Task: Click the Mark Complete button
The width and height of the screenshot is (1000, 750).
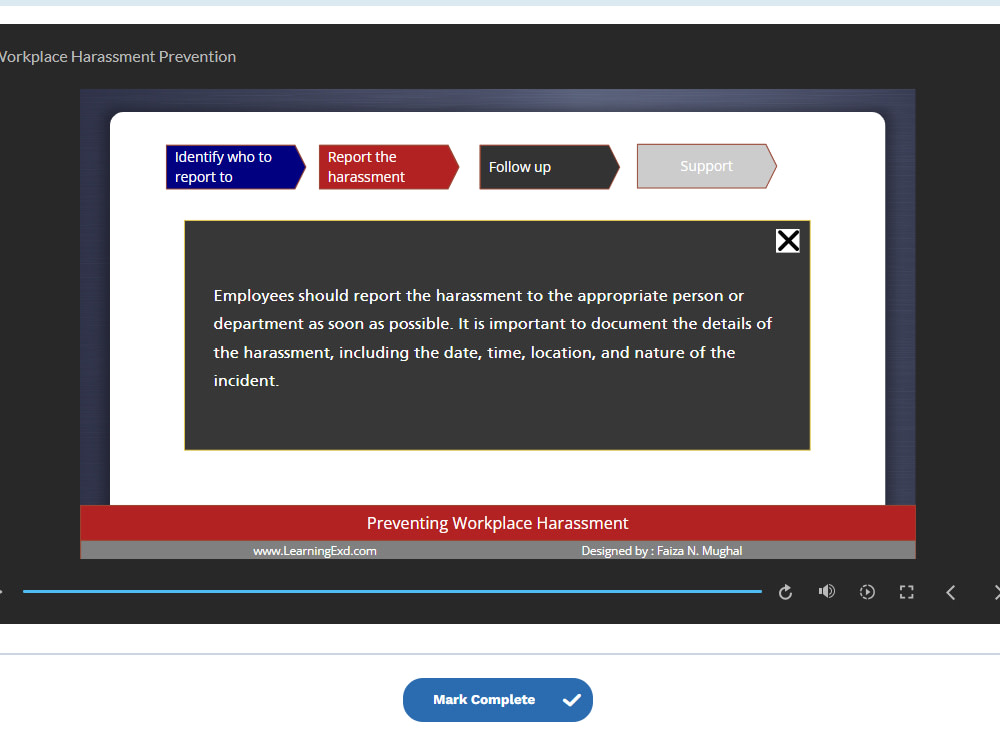Action: coord(497,700)
